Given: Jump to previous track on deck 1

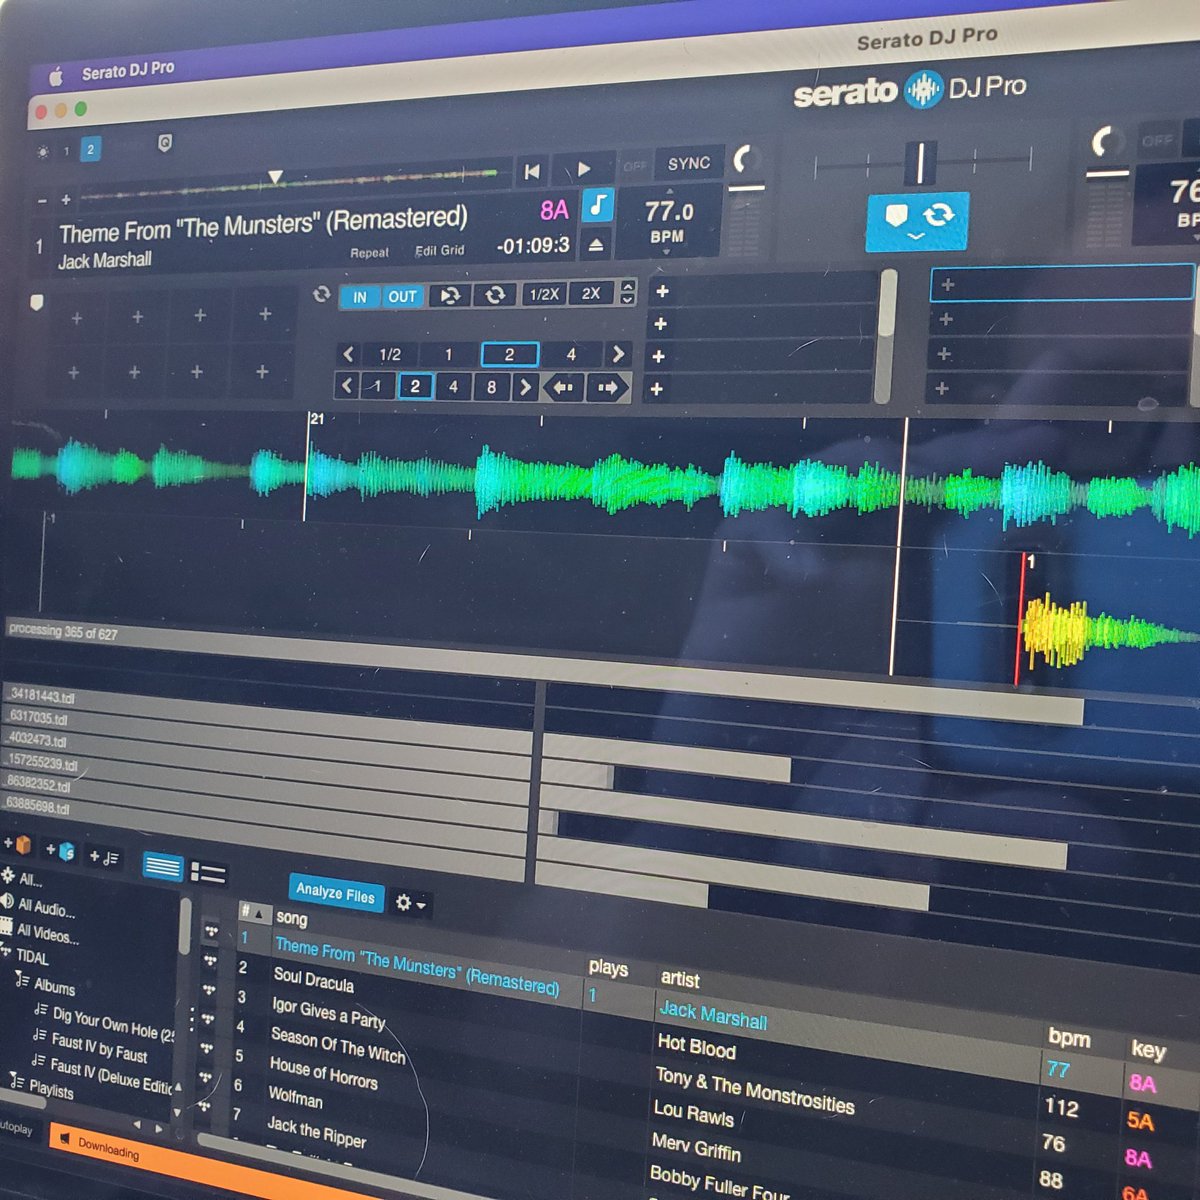Looking at the screenshot, I should click(532, 172).
